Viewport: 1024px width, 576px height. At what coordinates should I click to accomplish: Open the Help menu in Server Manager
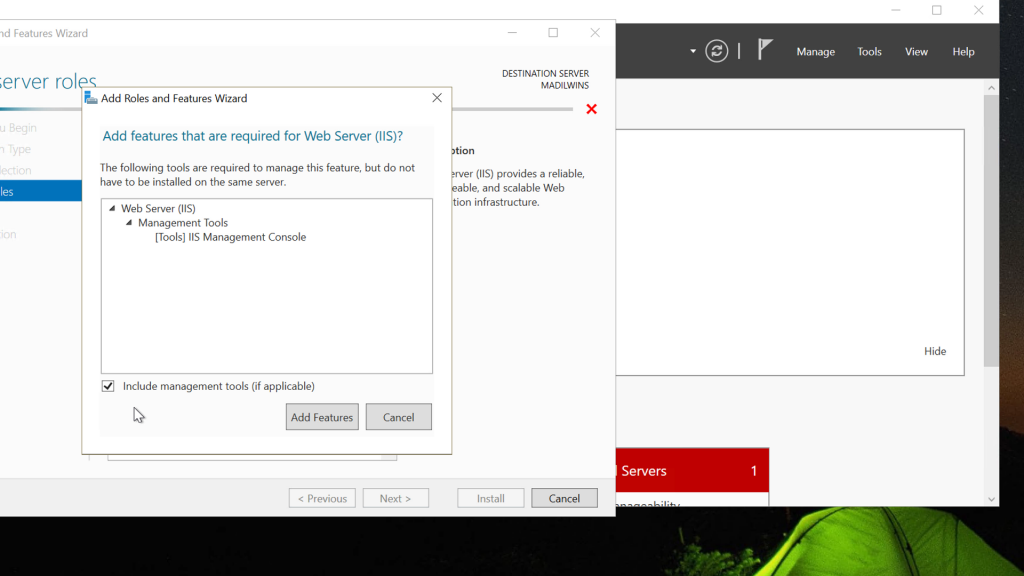coord(963,52)
